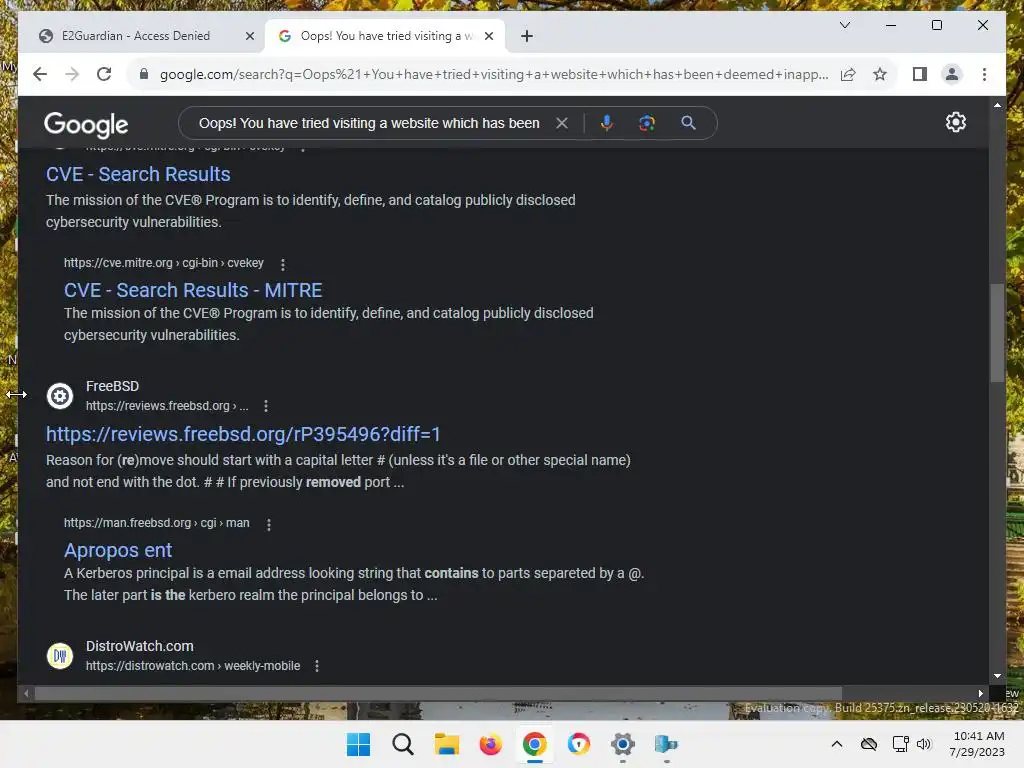Viewport: 1024px width, 768px height.
Task: Focus the Chrome address bar URL
Action: (x=494, y=74)
